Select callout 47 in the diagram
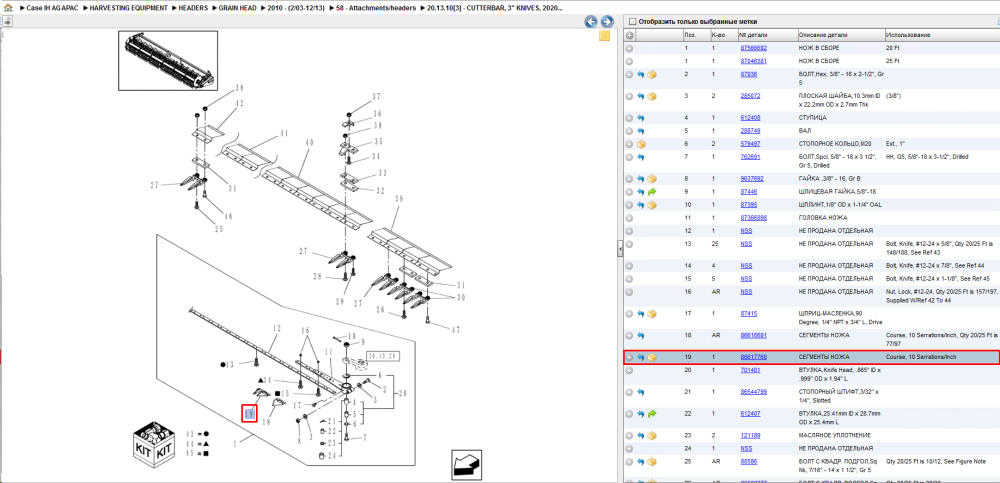 point(454,329)
